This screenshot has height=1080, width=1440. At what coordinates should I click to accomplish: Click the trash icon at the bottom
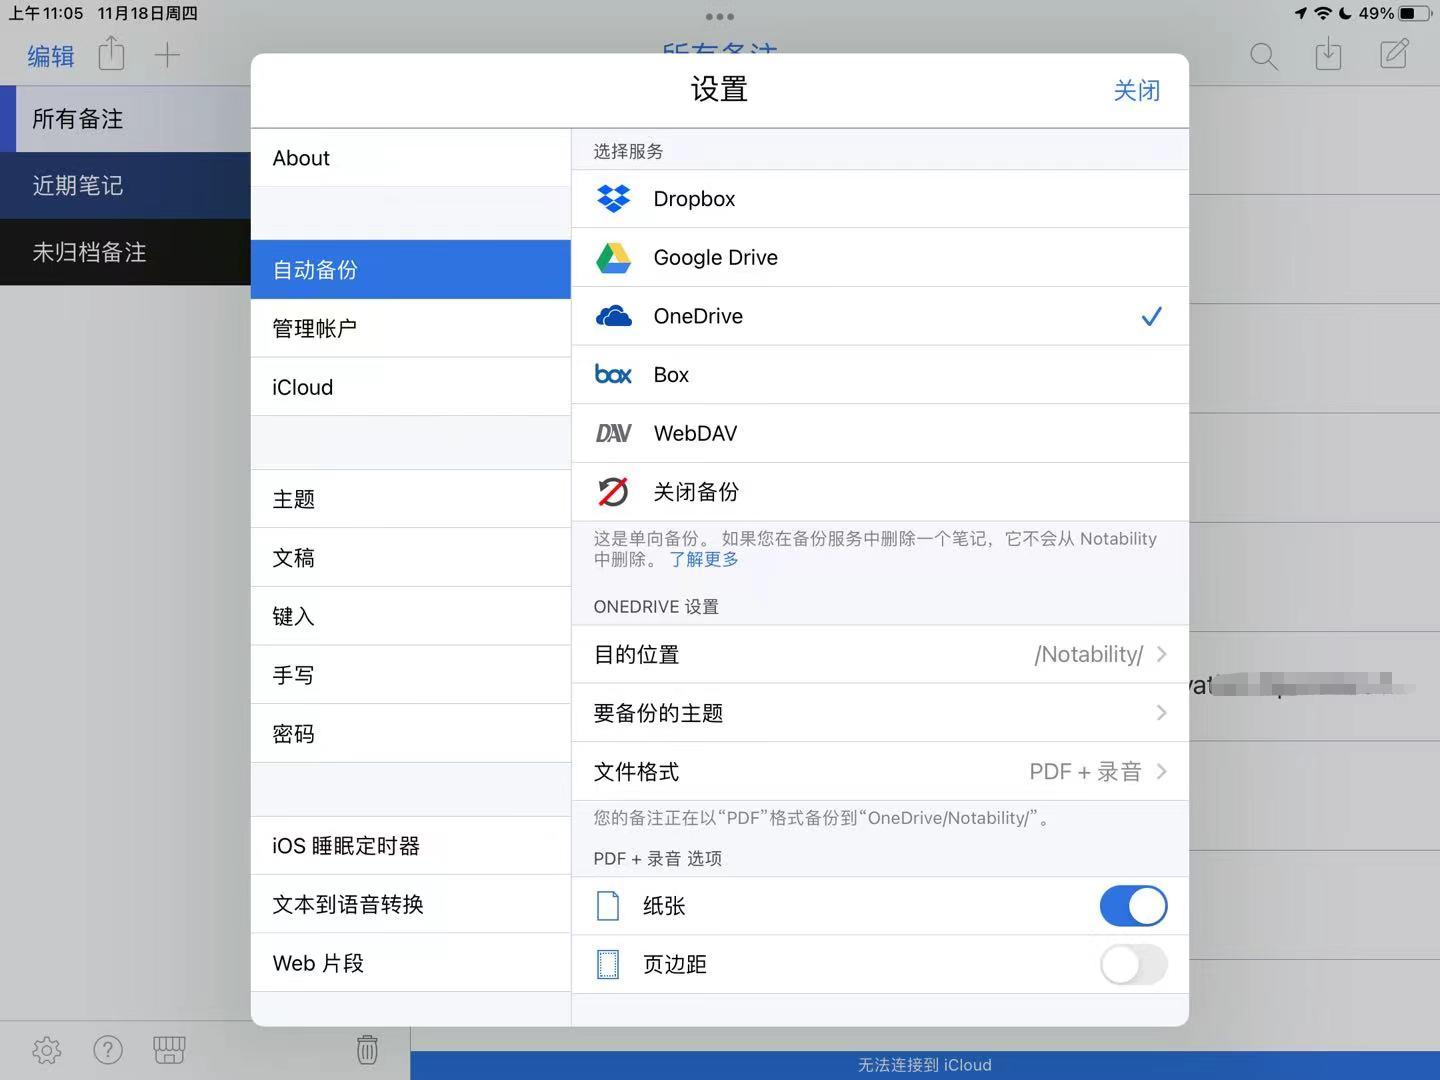[x=367, y=1049]
